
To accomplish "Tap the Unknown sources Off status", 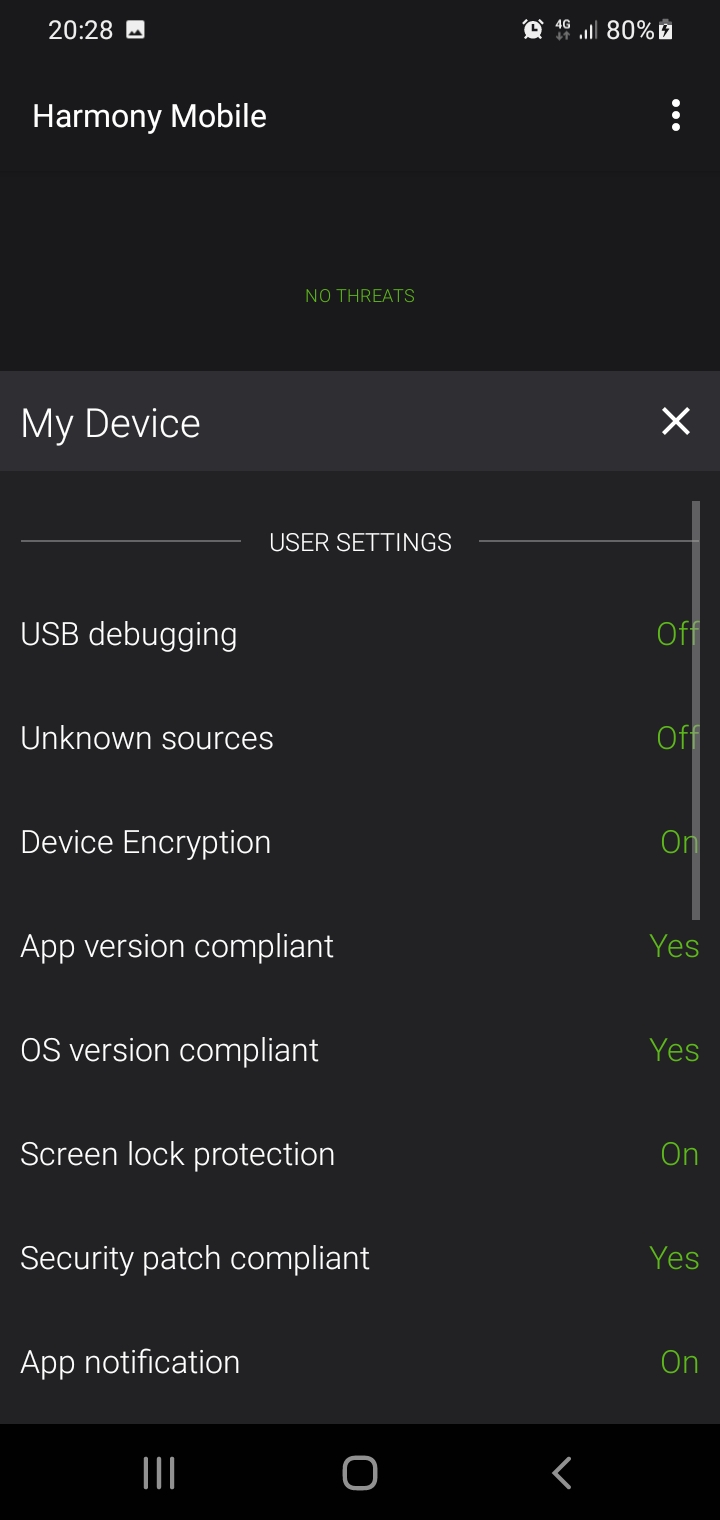I will [676, 738].
